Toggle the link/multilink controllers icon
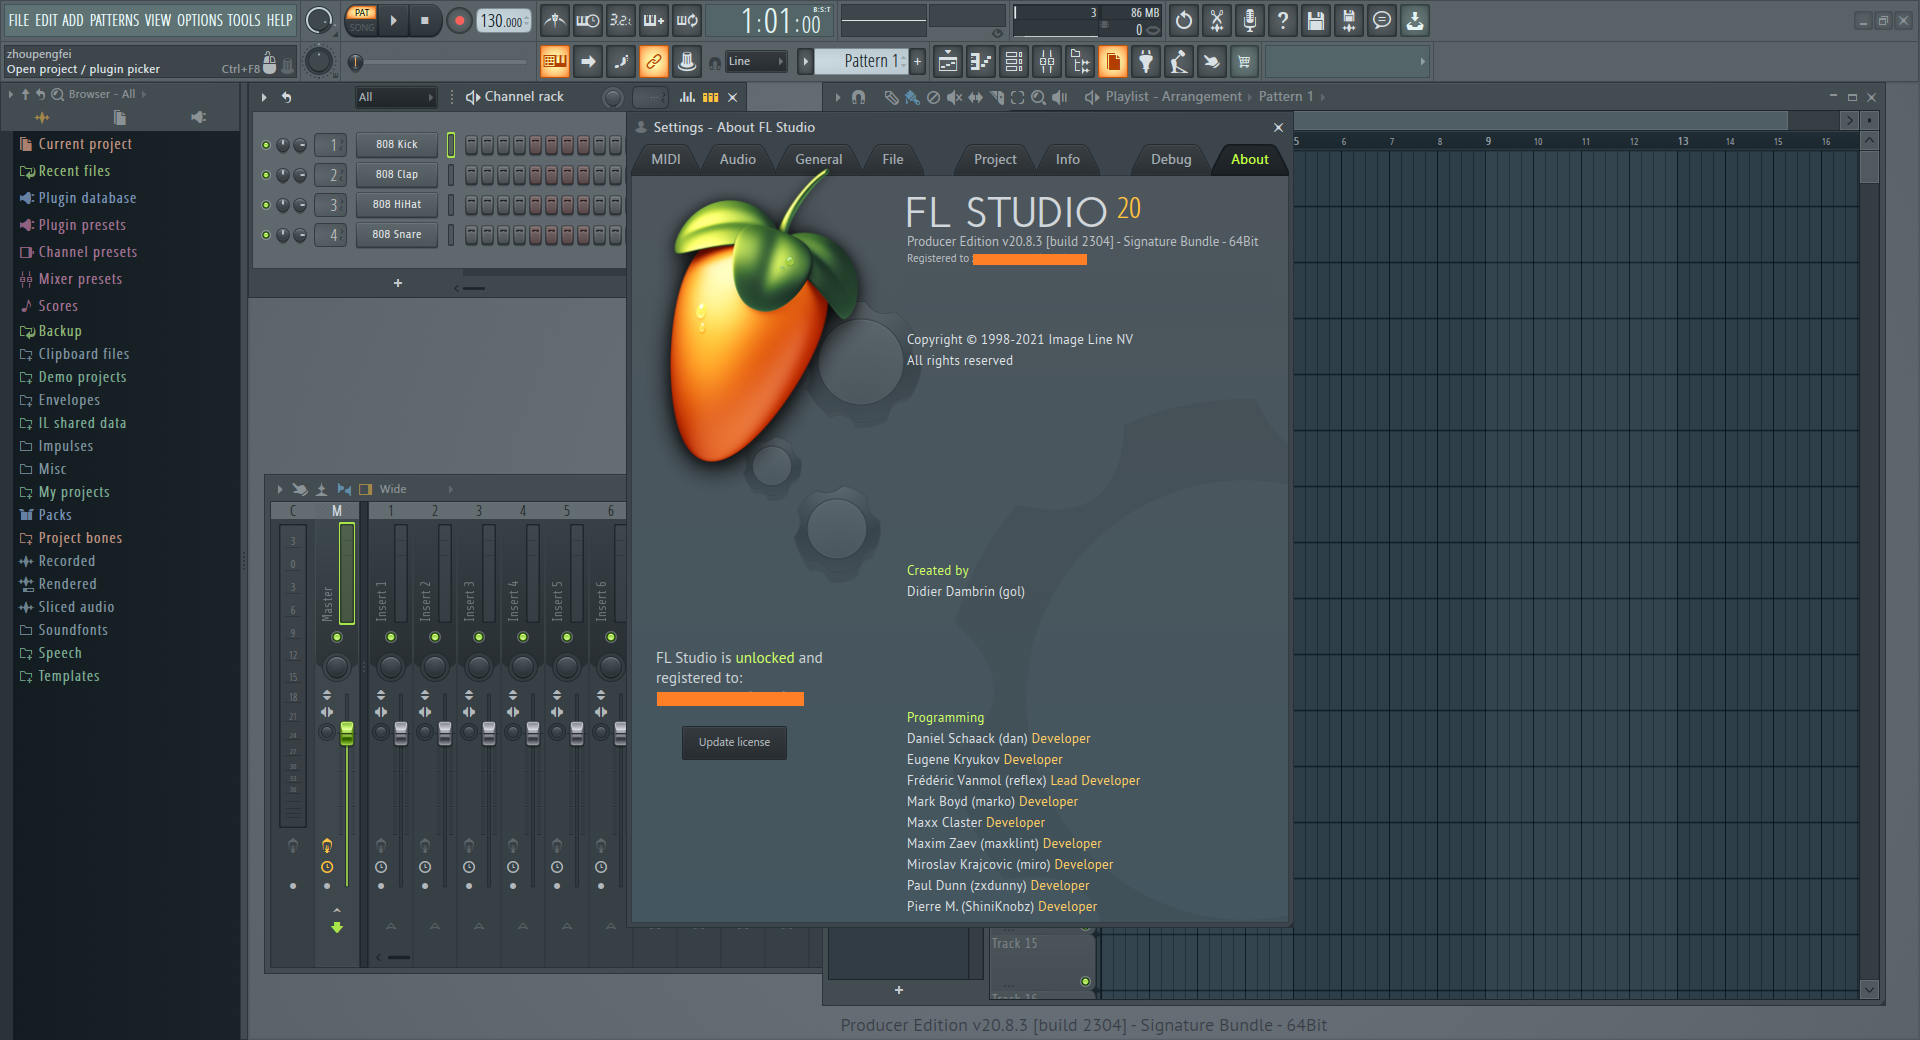Screen dimensions: 1920x1040 [653, 62]
